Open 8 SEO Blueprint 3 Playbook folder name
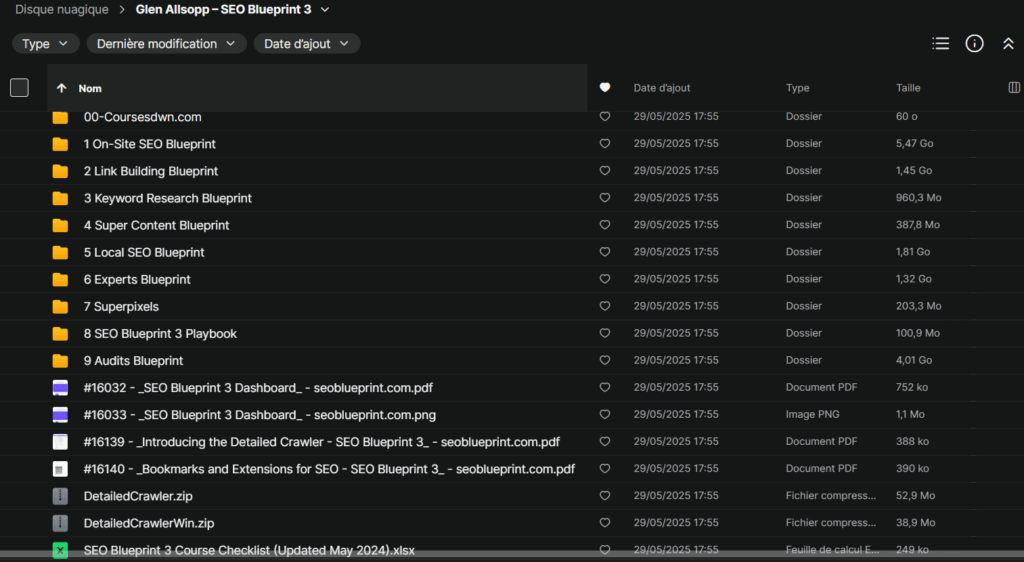The height and width of the screenshot is (562, 1024). (160, 334)
